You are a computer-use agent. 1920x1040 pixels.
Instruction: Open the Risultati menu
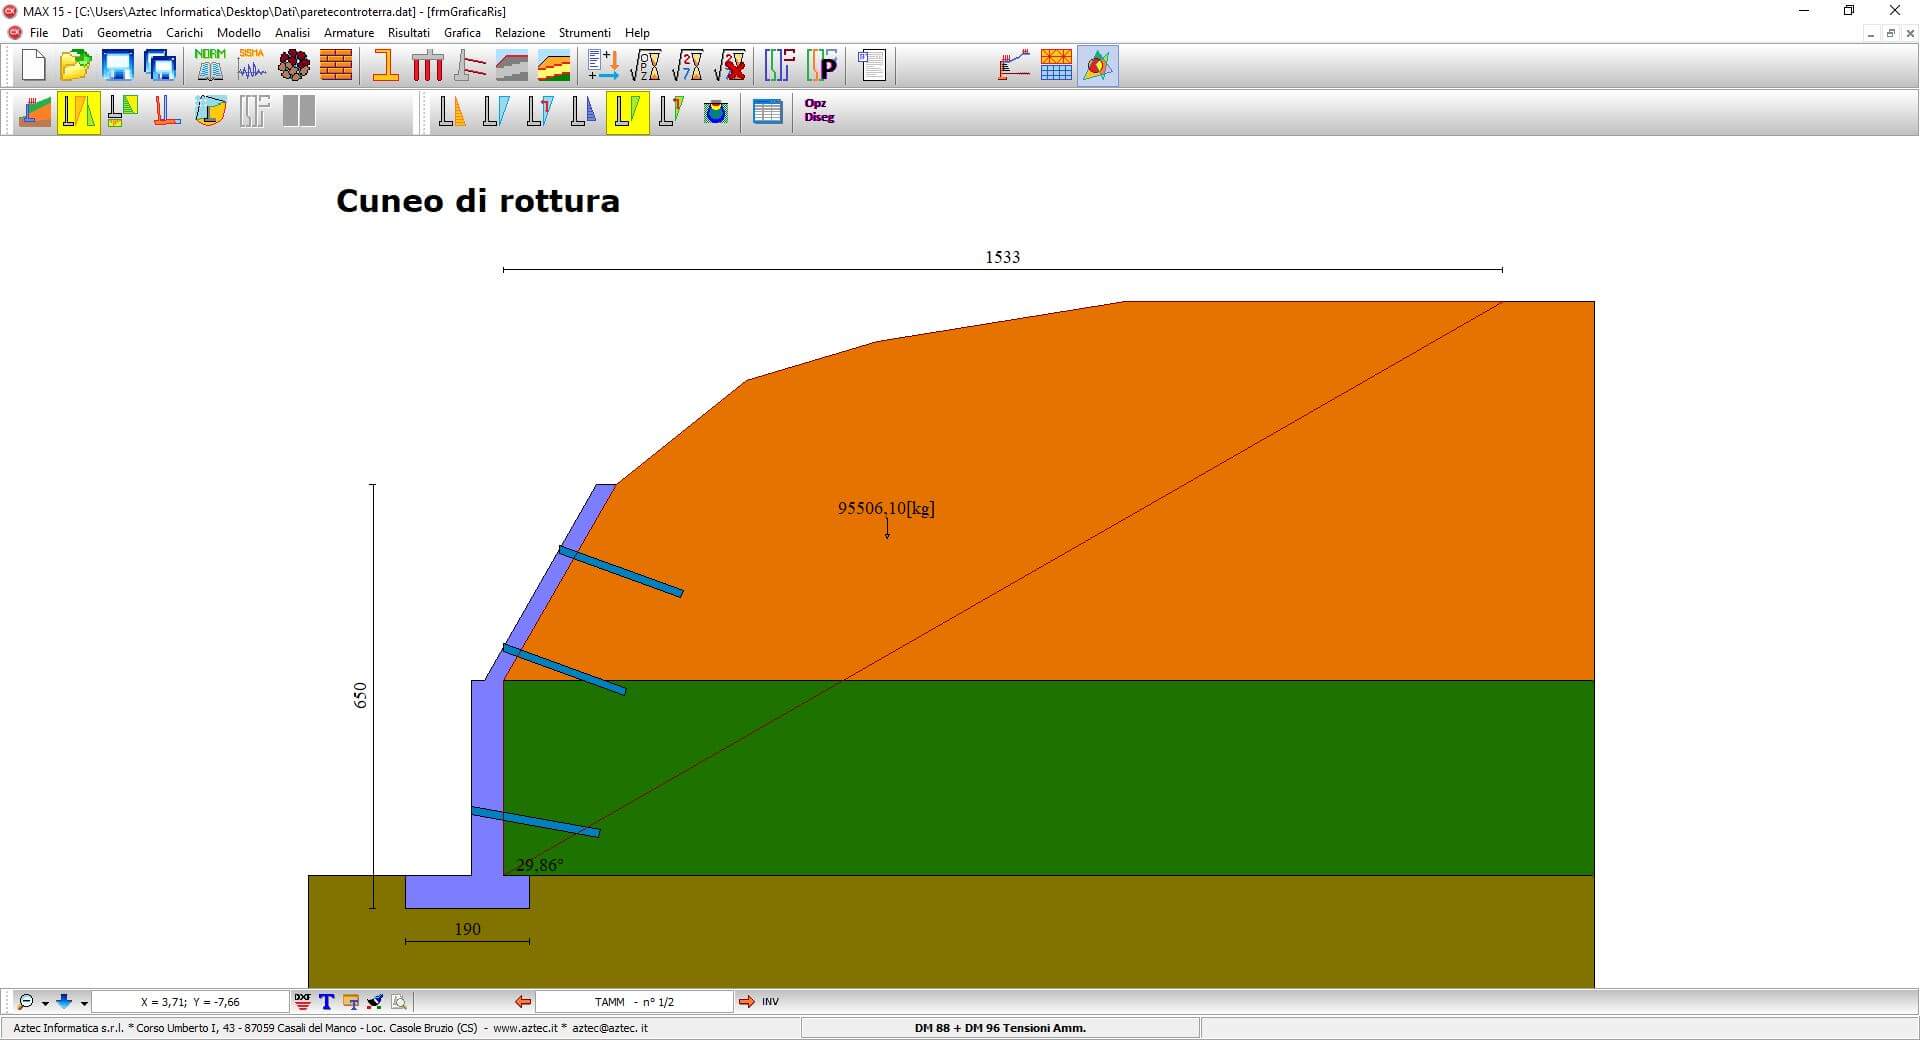coord(408,33)
